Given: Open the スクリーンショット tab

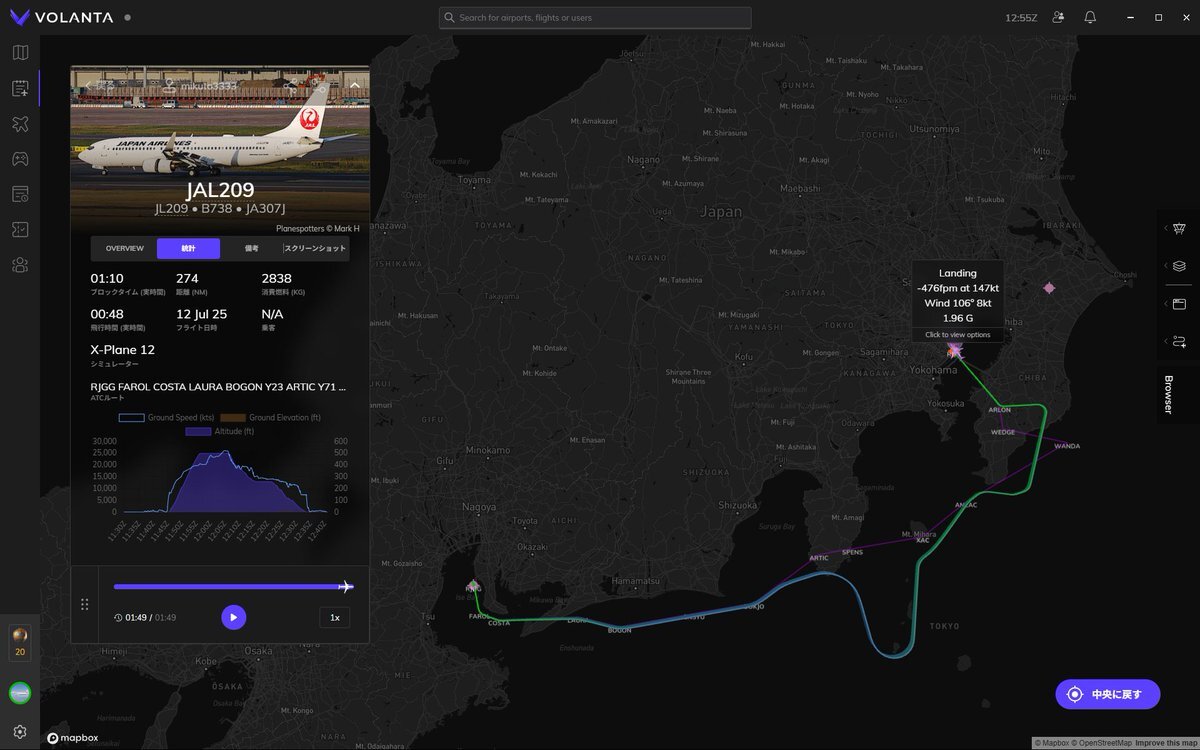Looking at the screenshot, I should (x=316, y=248).
